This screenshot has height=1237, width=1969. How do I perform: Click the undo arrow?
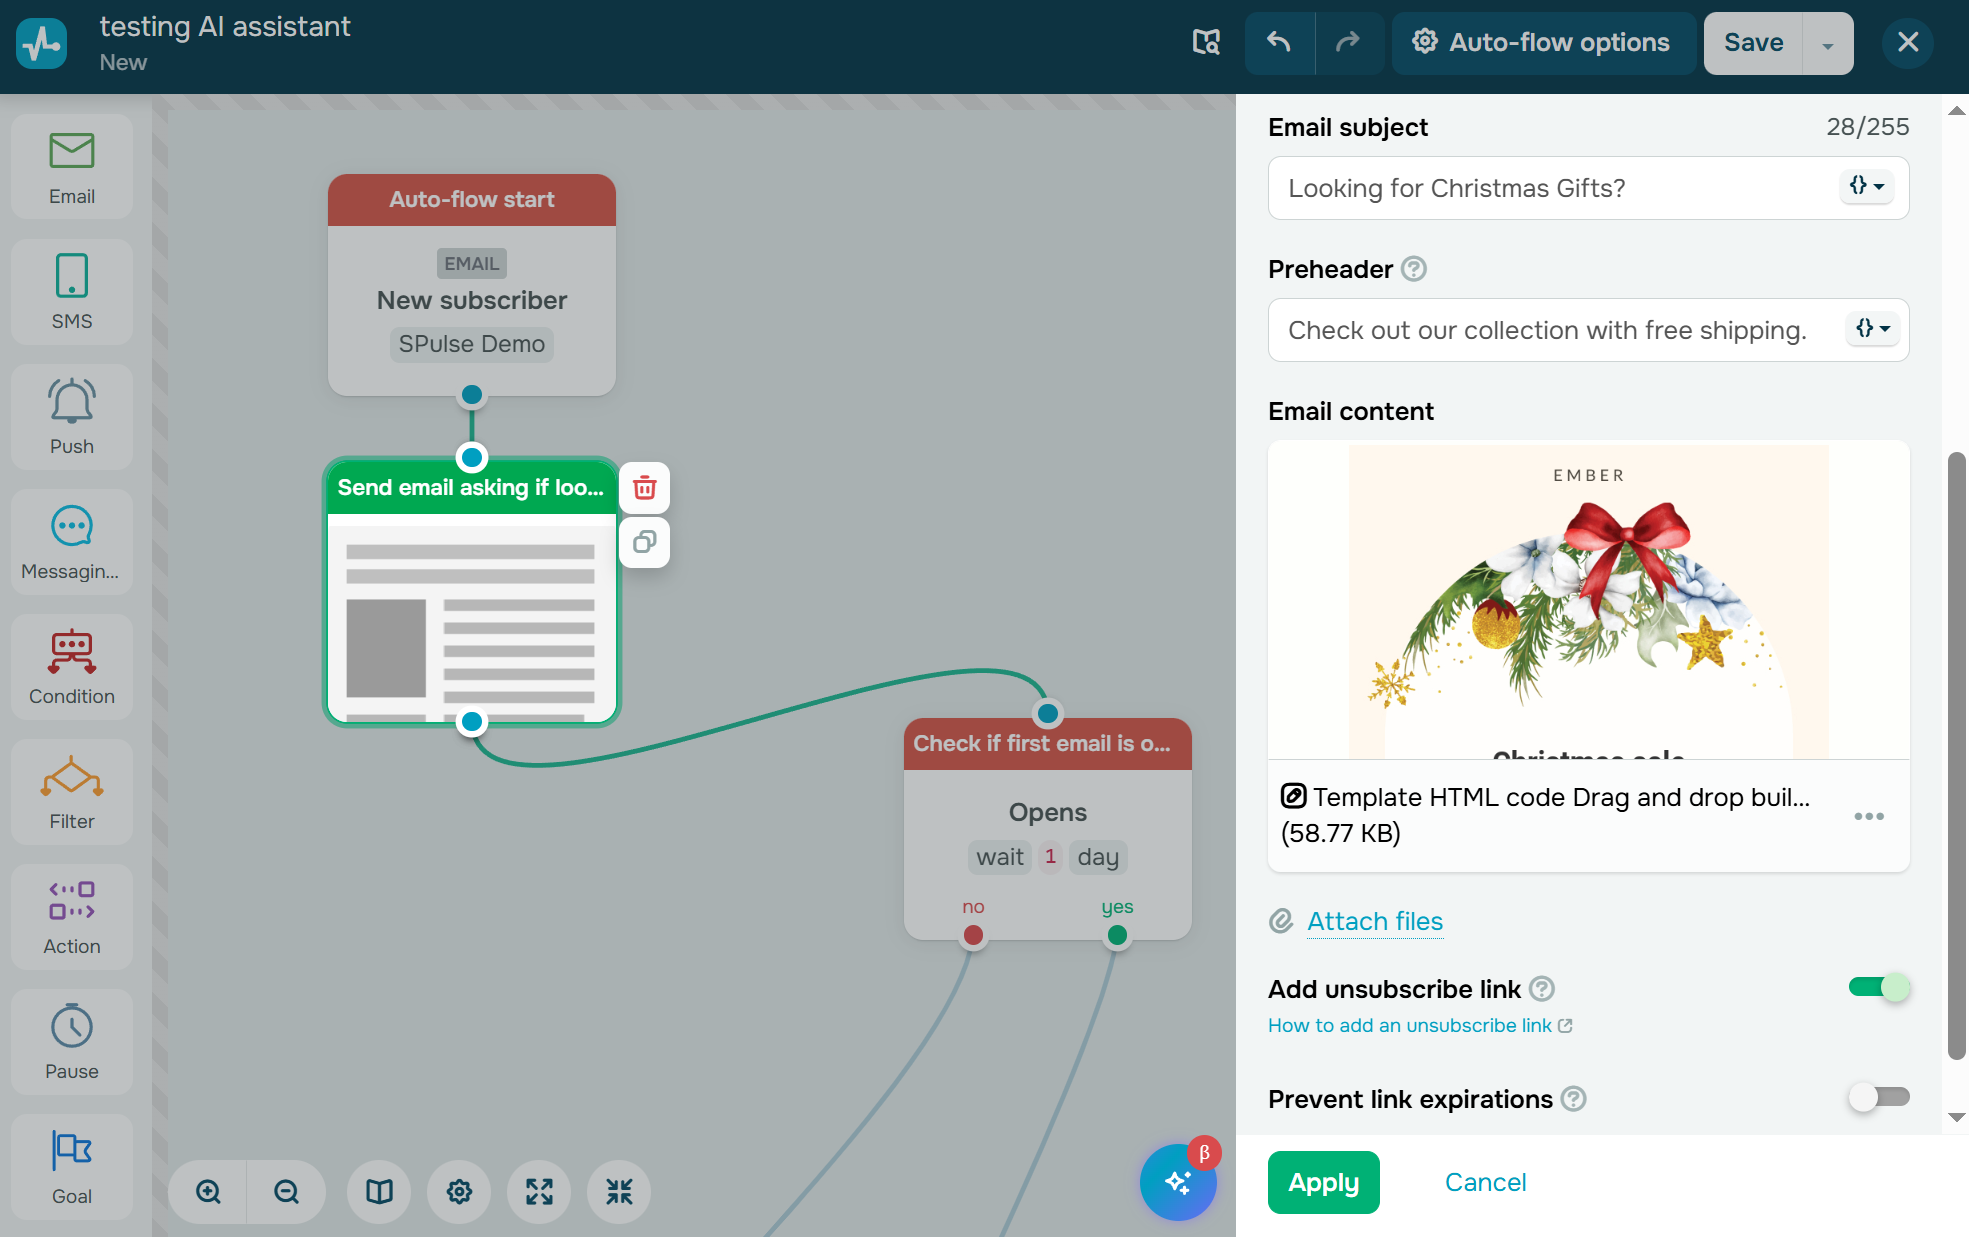[x=1279, y=43]
